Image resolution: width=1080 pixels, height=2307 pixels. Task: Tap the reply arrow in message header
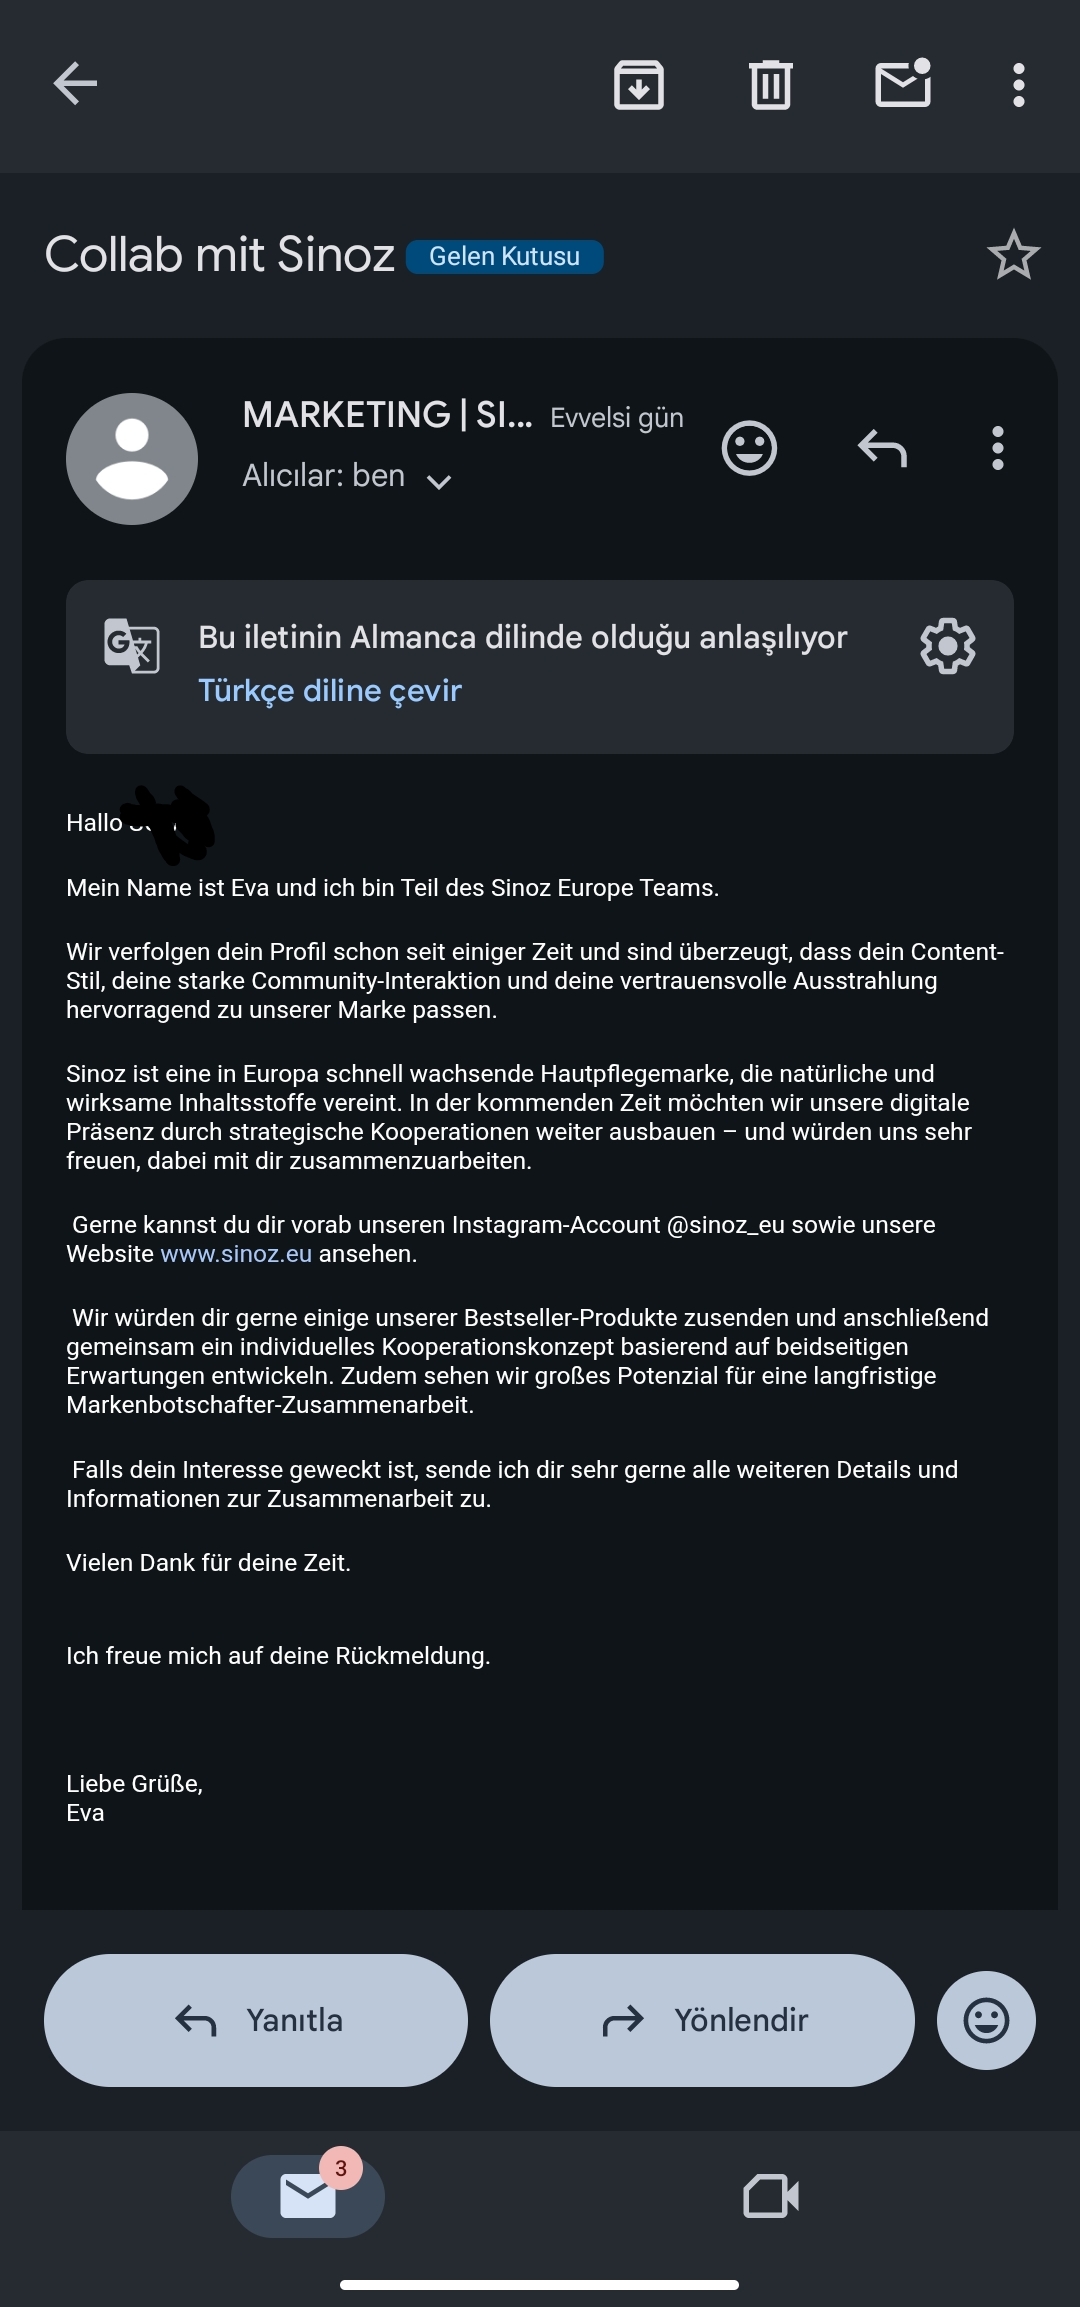point(882,448)
